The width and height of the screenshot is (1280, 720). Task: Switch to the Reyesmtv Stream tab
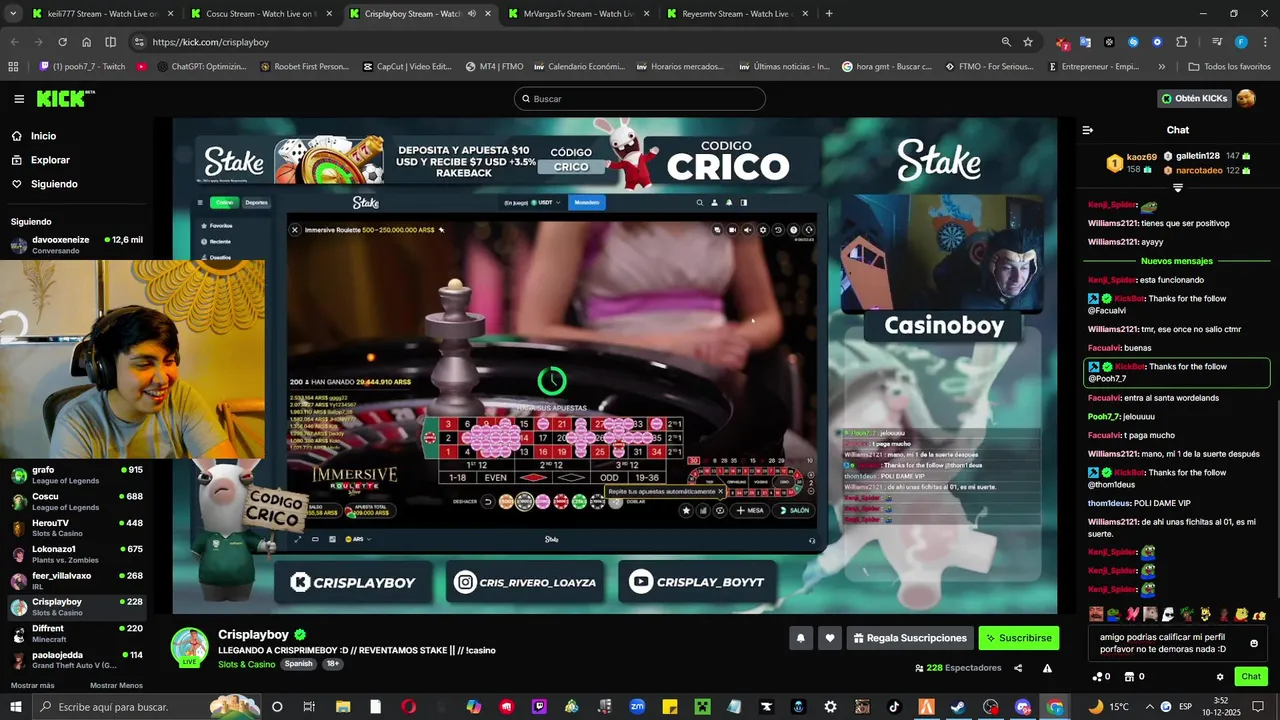(x=737, y=14)
